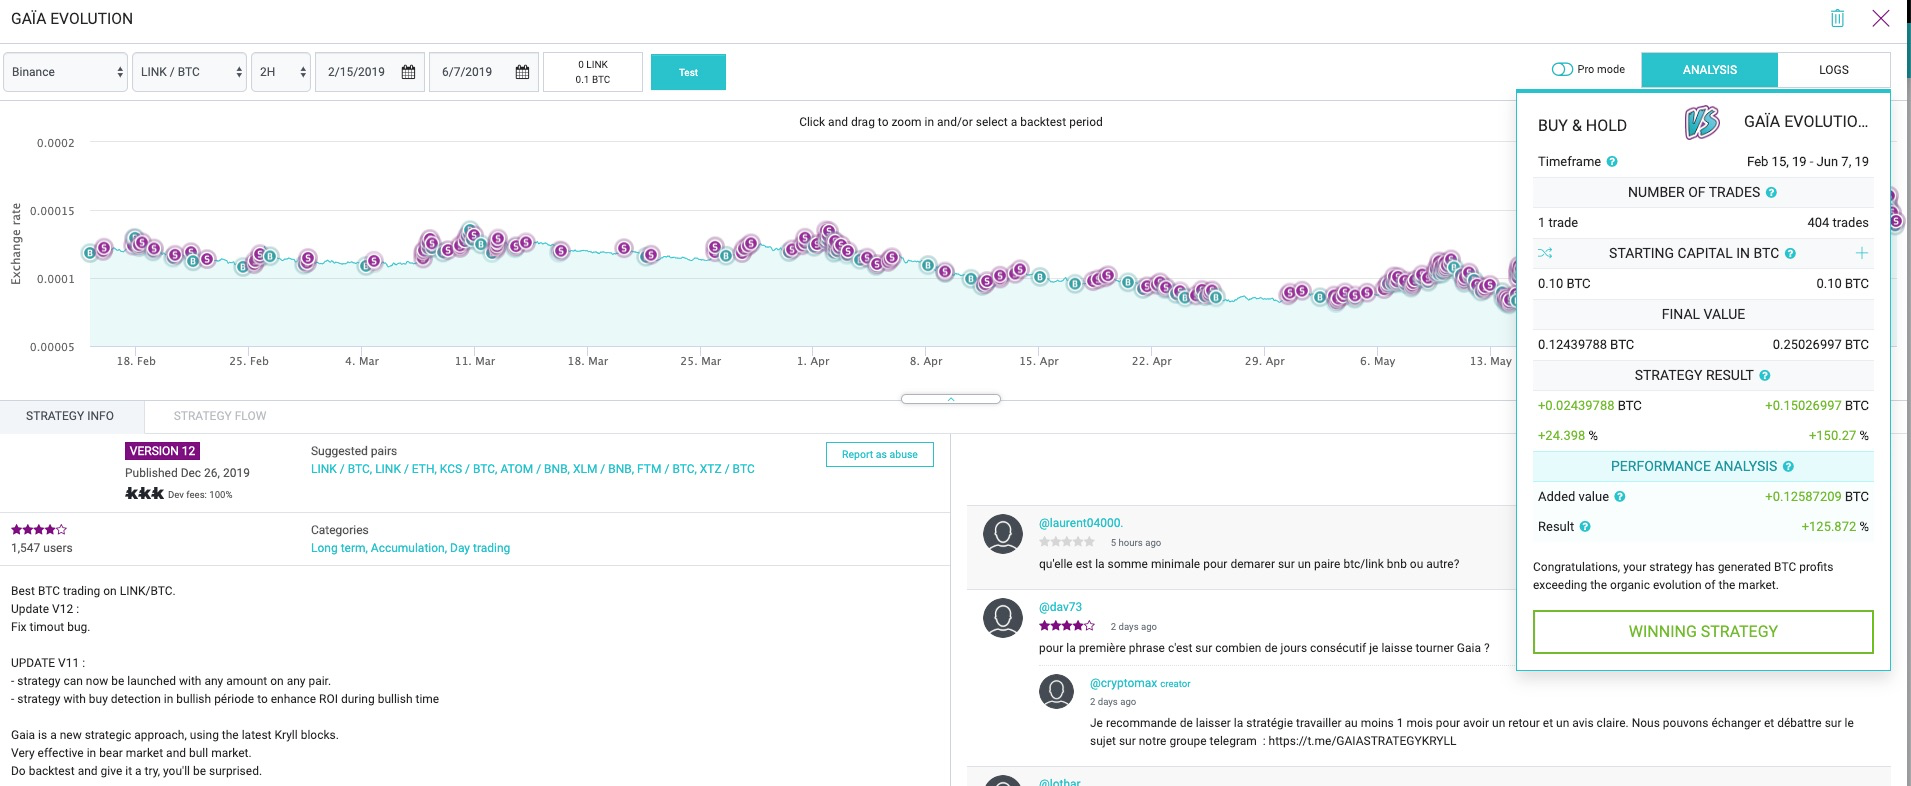Click the Dev fees: 100% text
Viewport: 1911px width, 786px height.
[200, 495]
